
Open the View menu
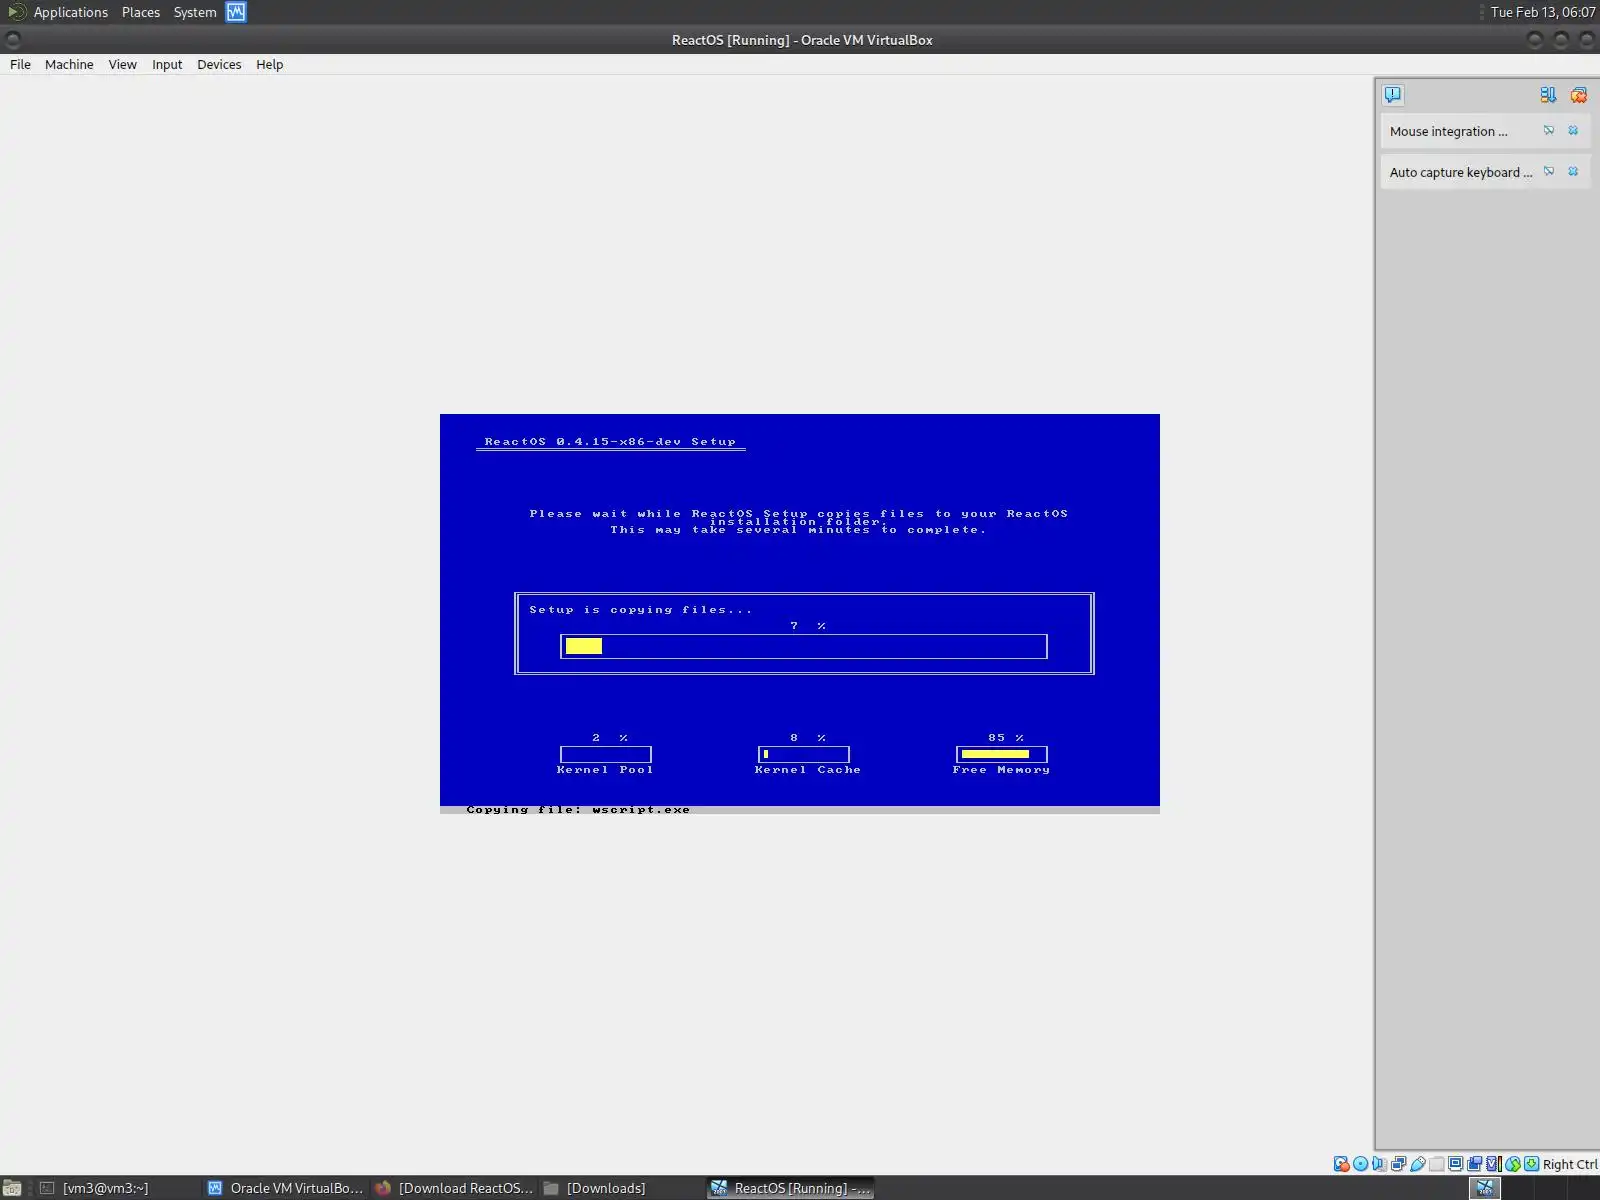pyautogui.click(x=123, y=65)
